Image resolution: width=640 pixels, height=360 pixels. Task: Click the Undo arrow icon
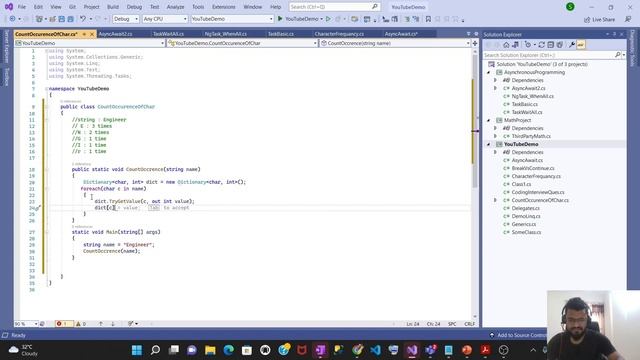tap(83, 19)
